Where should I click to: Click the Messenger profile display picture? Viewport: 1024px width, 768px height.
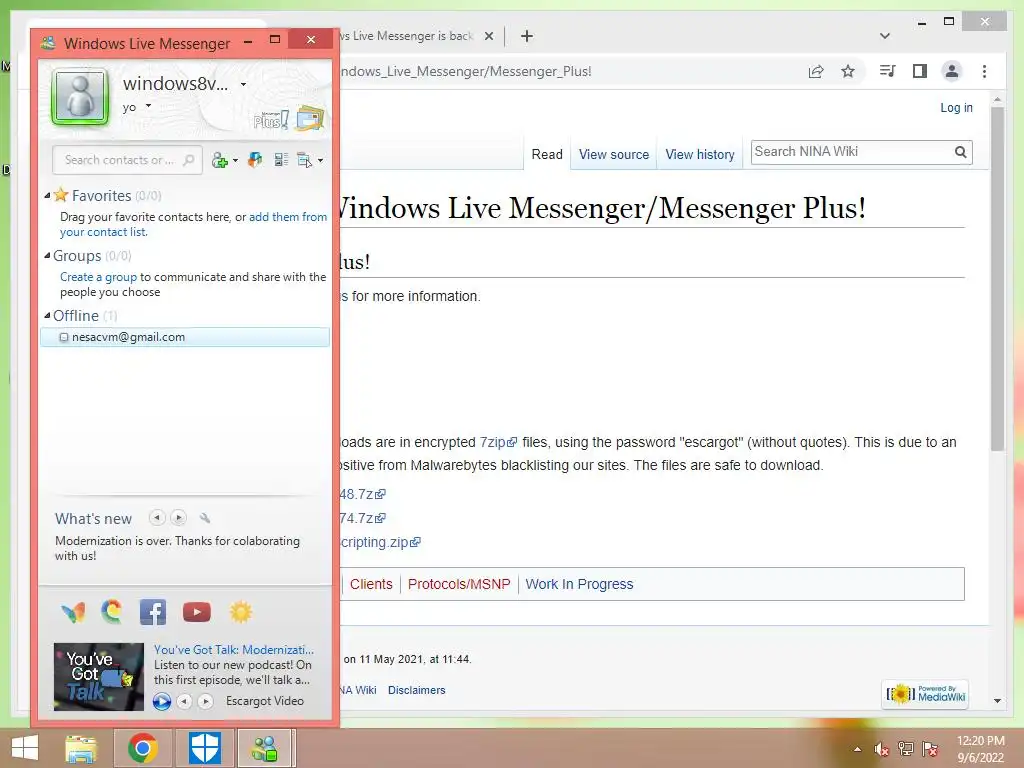pos(80,96)
